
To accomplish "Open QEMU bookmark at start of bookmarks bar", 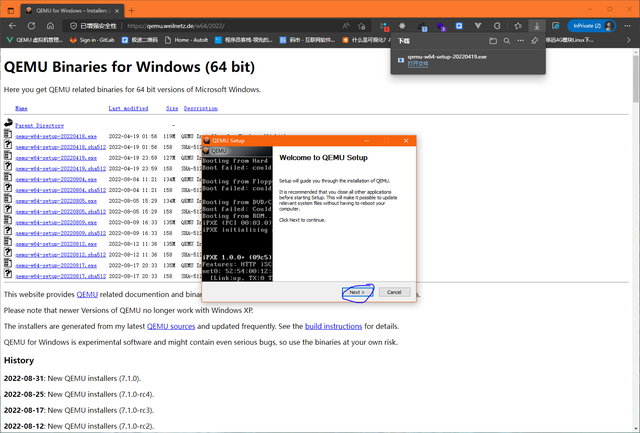I will 35,40.
